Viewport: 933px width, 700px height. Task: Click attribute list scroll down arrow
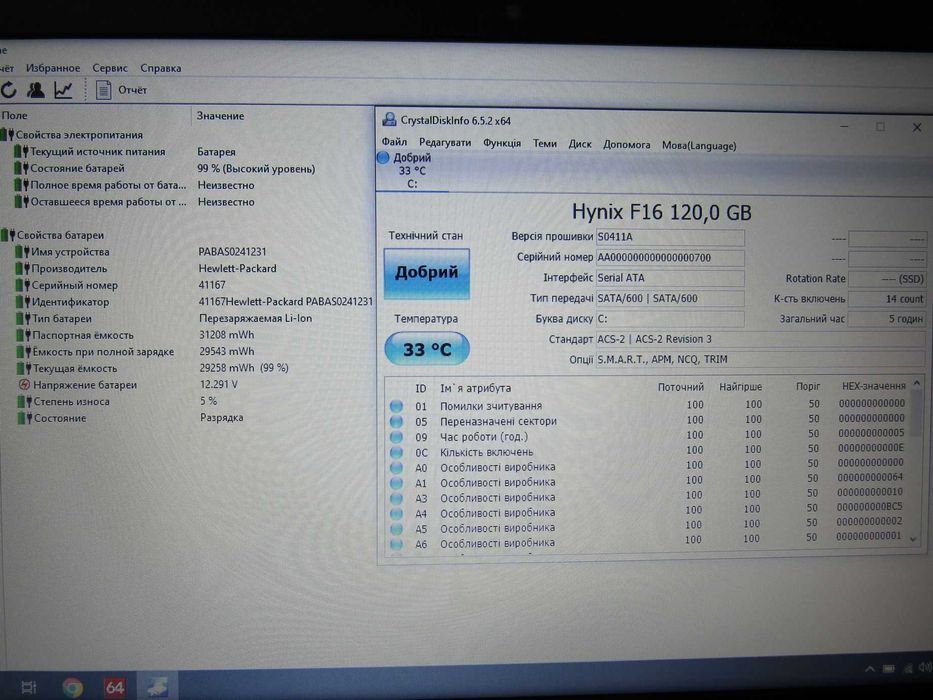point(915,539)
